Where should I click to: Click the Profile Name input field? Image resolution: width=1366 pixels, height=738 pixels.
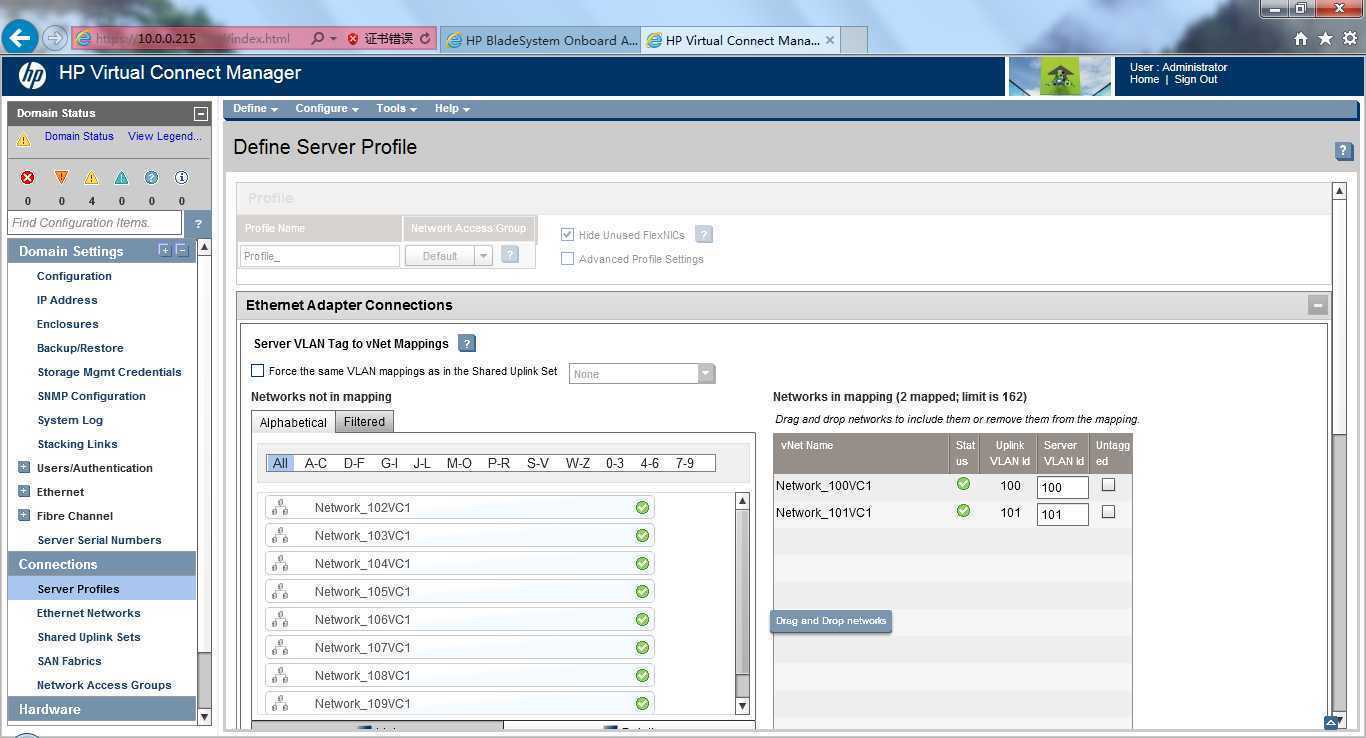pyautogui.click(x=319, y=256)
